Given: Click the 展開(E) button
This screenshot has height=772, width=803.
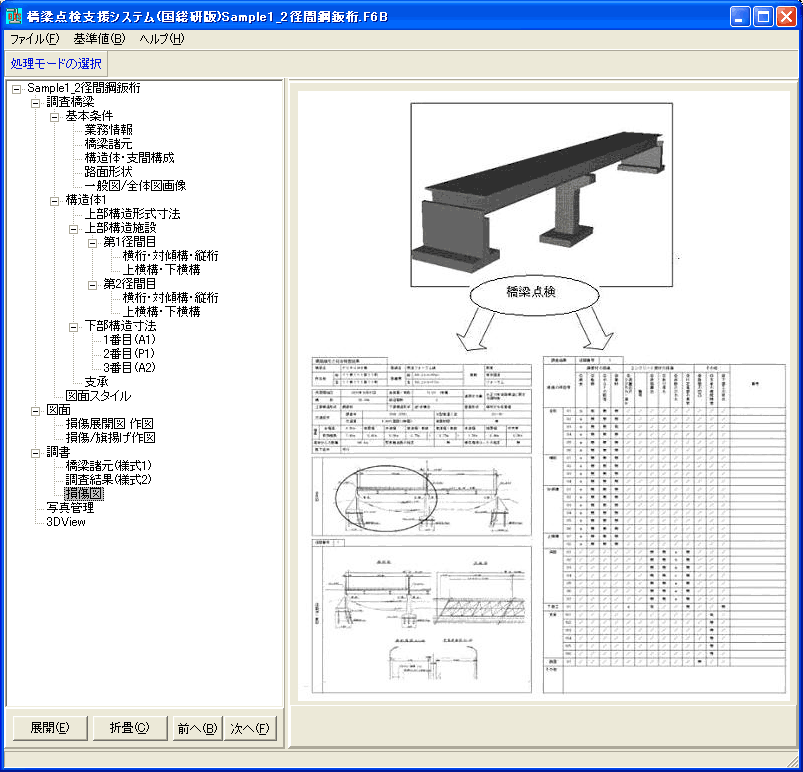Looking at the screenshot, I should [x=50, y=728].
